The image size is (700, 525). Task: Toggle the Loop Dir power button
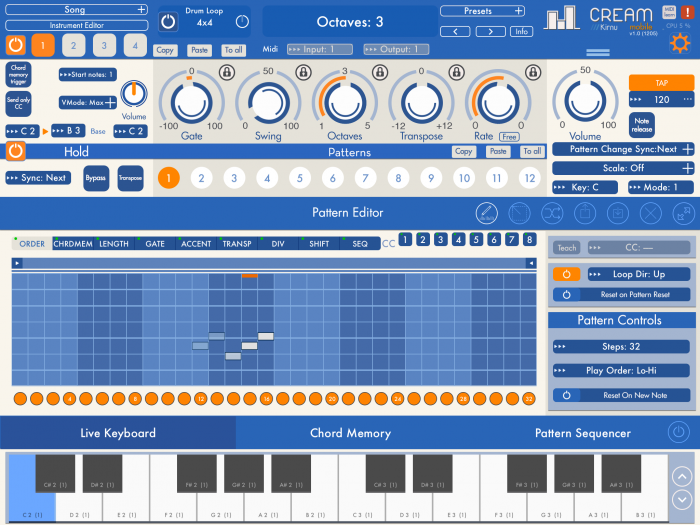point(566,274)
